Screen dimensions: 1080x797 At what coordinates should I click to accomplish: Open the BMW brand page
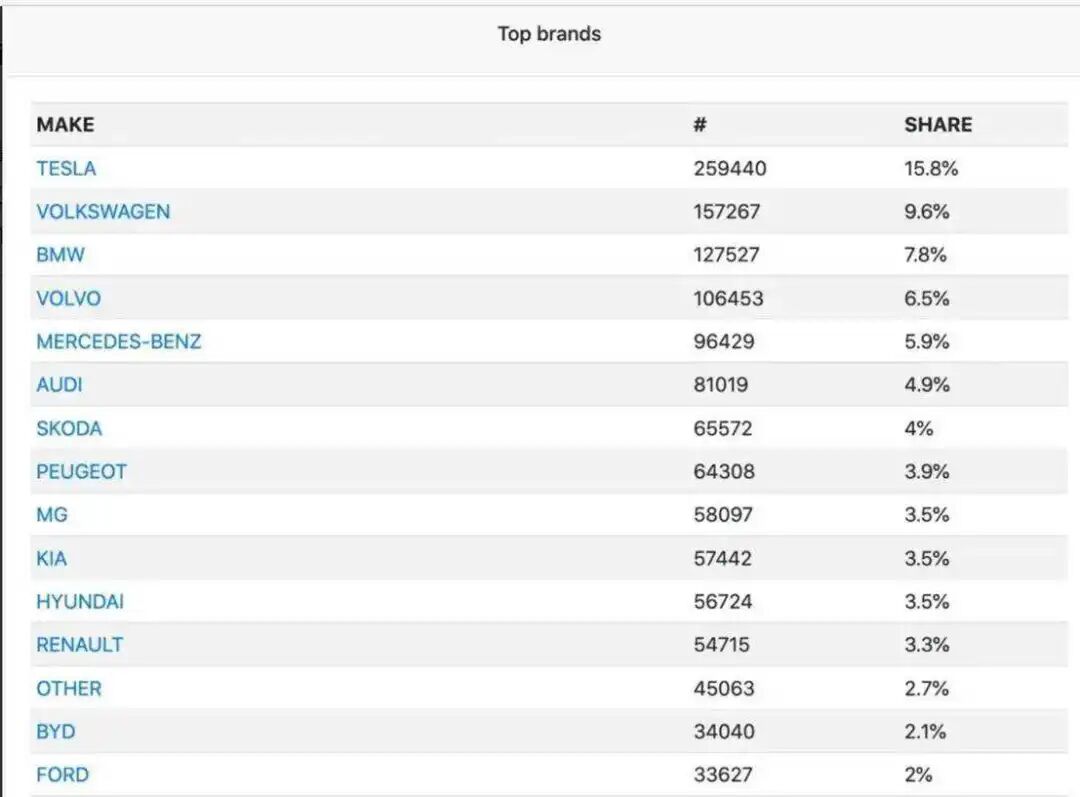pos(60,254)
